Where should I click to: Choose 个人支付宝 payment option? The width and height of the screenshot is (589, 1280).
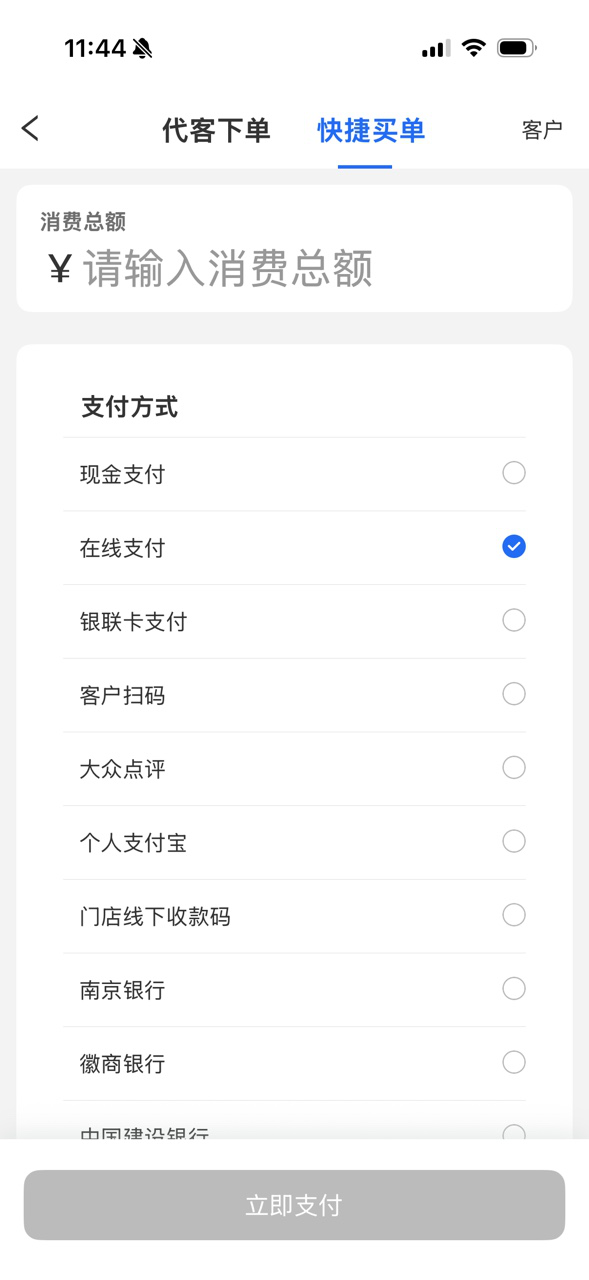294,843
